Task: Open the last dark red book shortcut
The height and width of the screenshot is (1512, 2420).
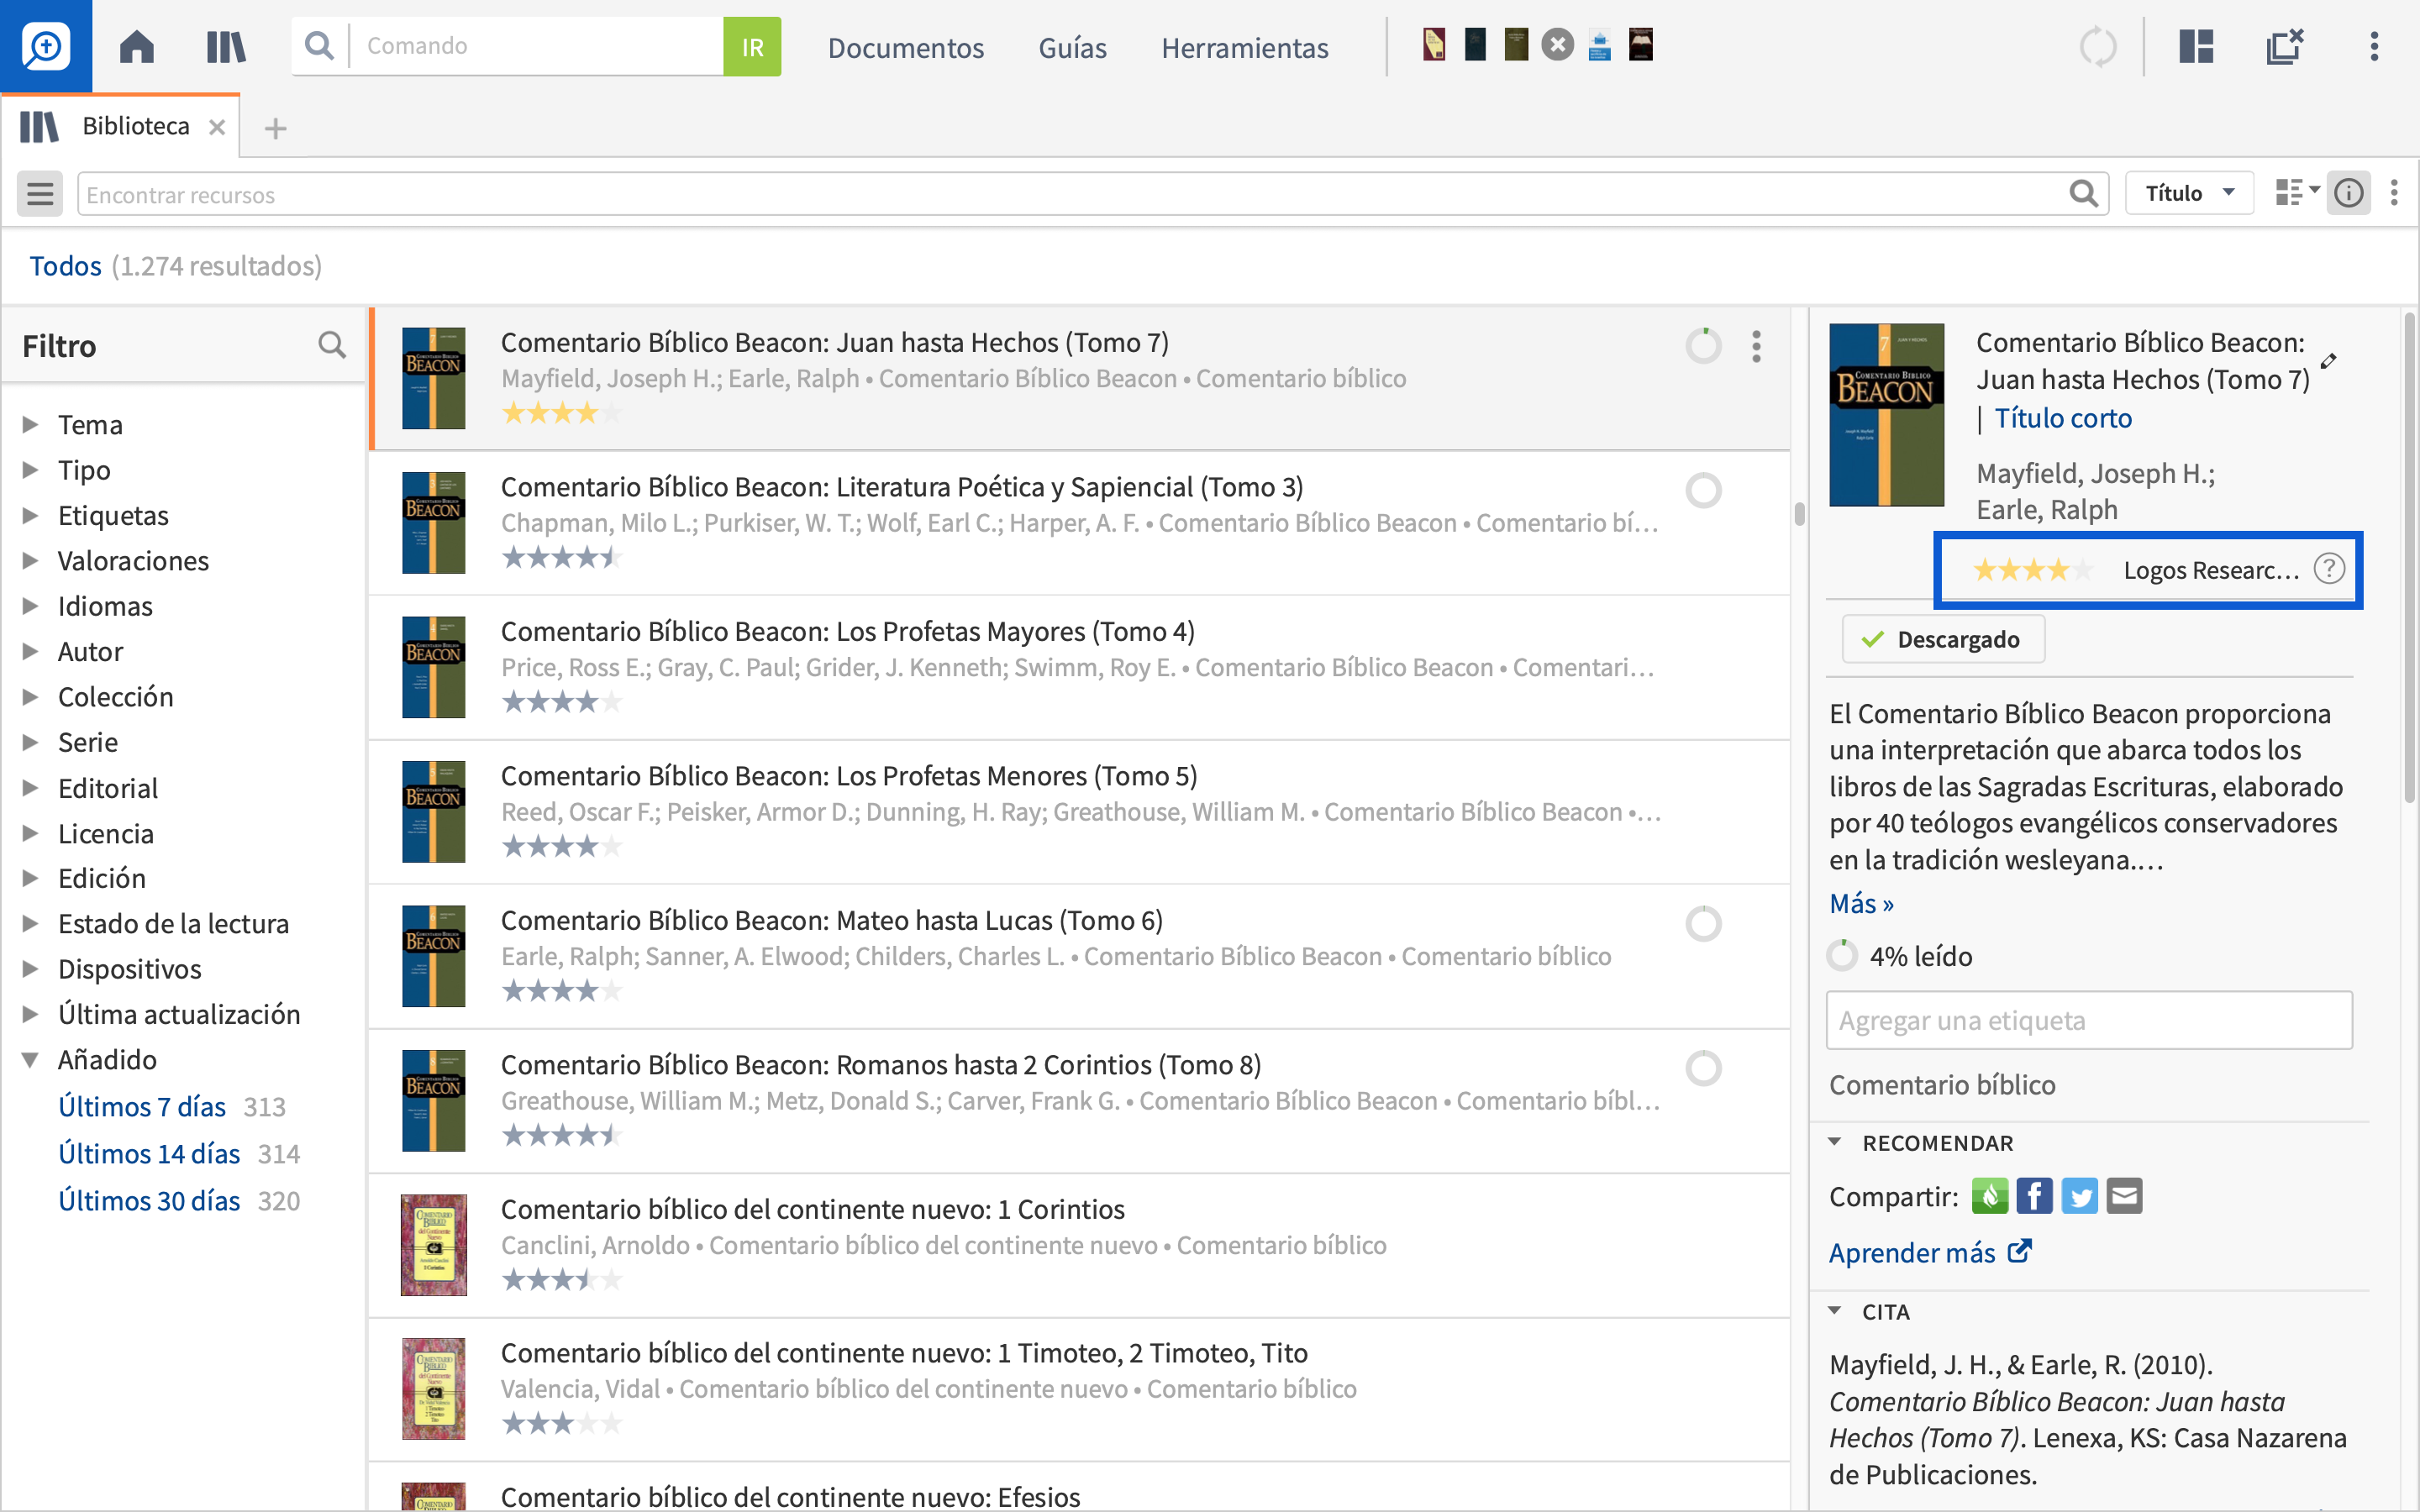Action: (x=1641, y=45)
